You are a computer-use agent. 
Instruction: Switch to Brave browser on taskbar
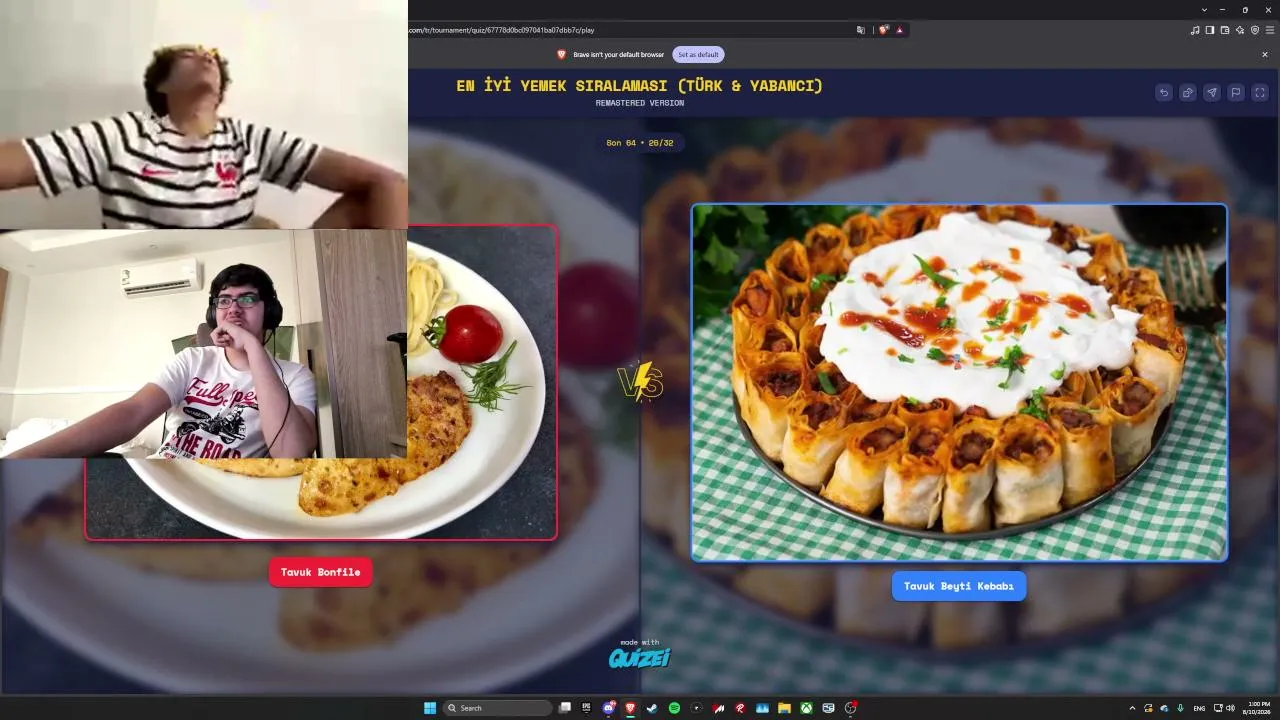630,708
